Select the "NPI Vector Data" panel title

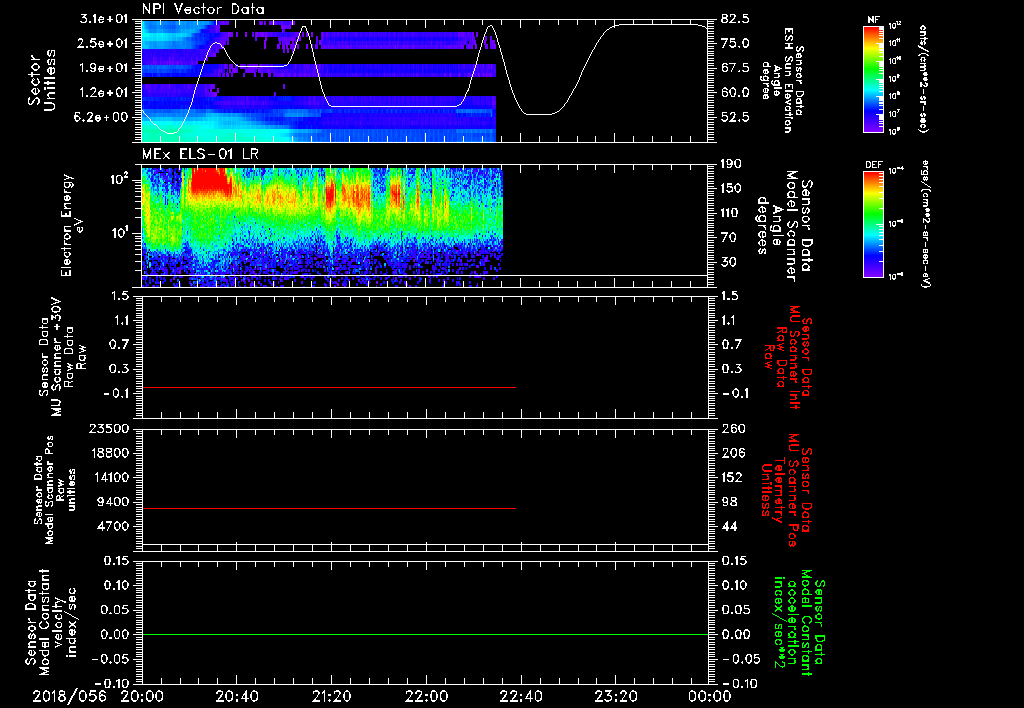(x=203, y=9)
